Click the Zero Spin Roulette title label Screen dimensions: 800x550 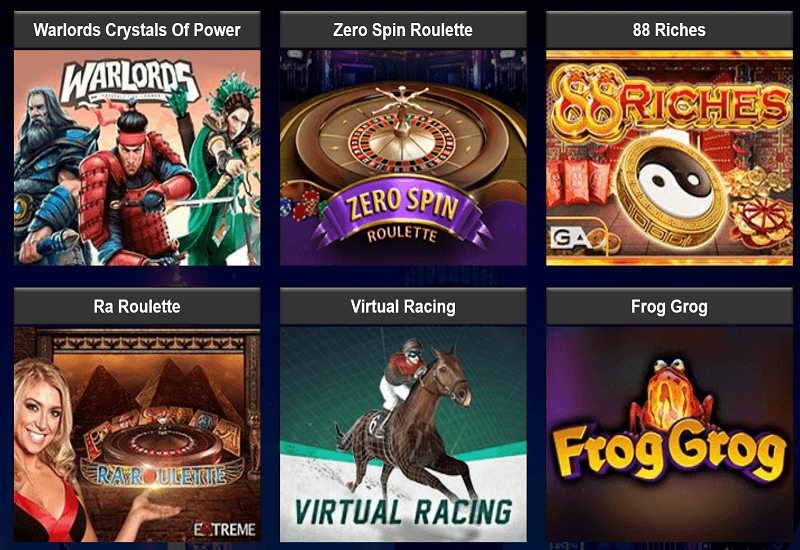pyautogui.click(x=403, y=30)
